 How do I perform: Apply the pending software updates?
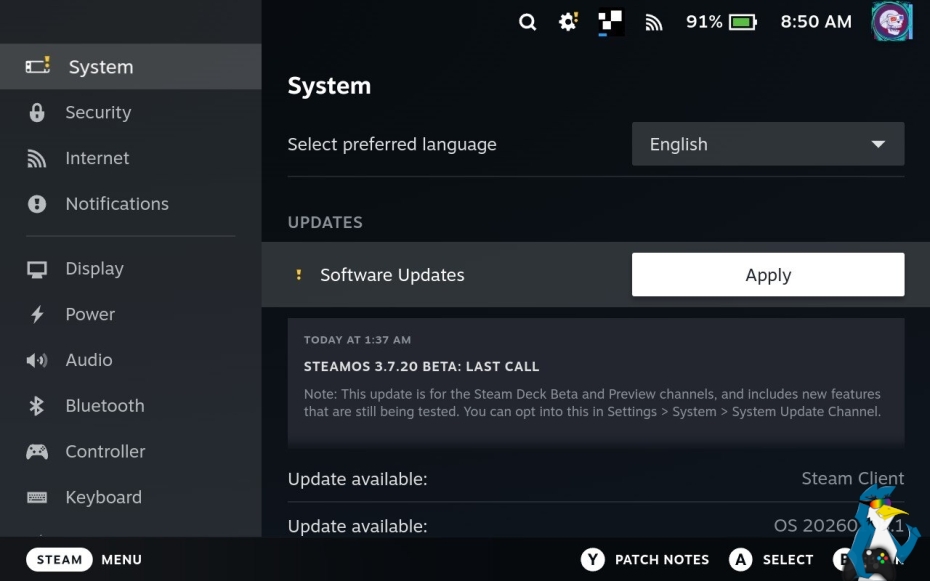point(767,275)
